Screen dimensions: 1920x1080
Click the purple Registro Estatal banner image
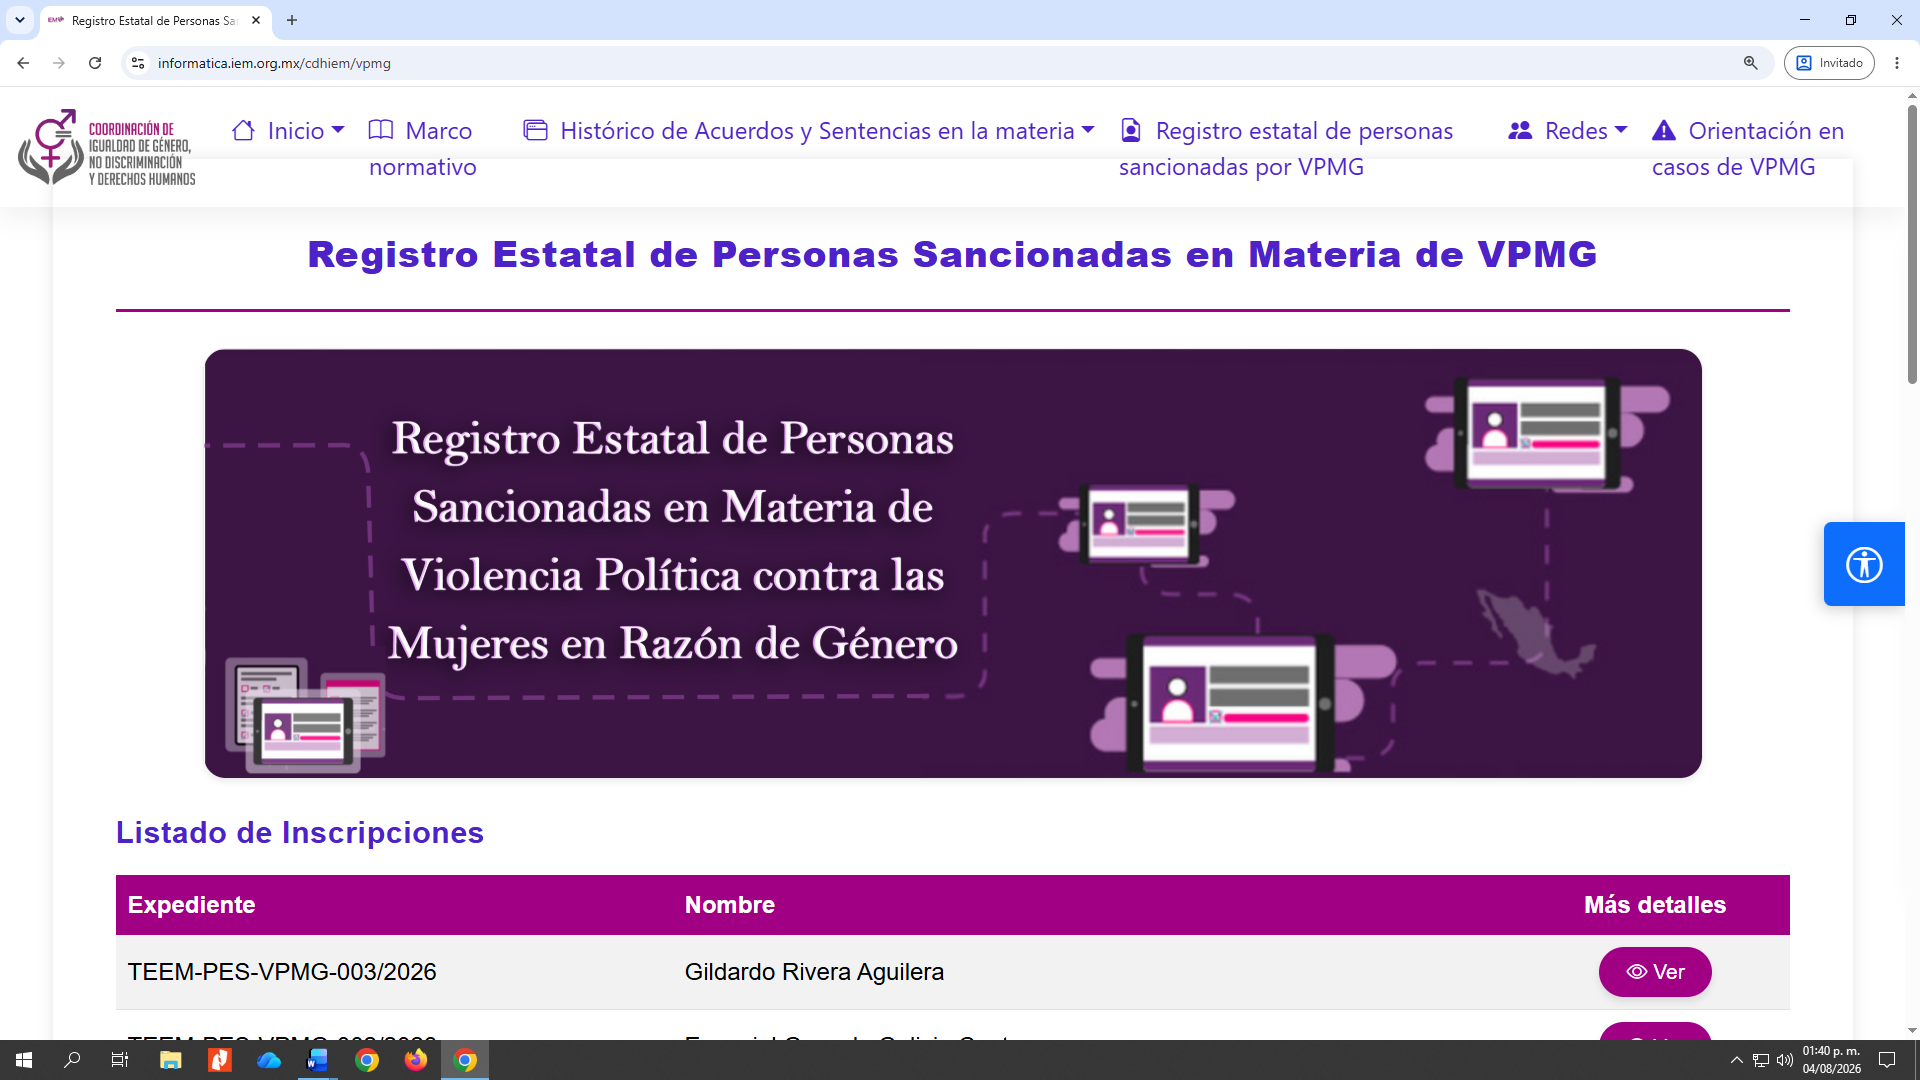(x=953, y=563)
